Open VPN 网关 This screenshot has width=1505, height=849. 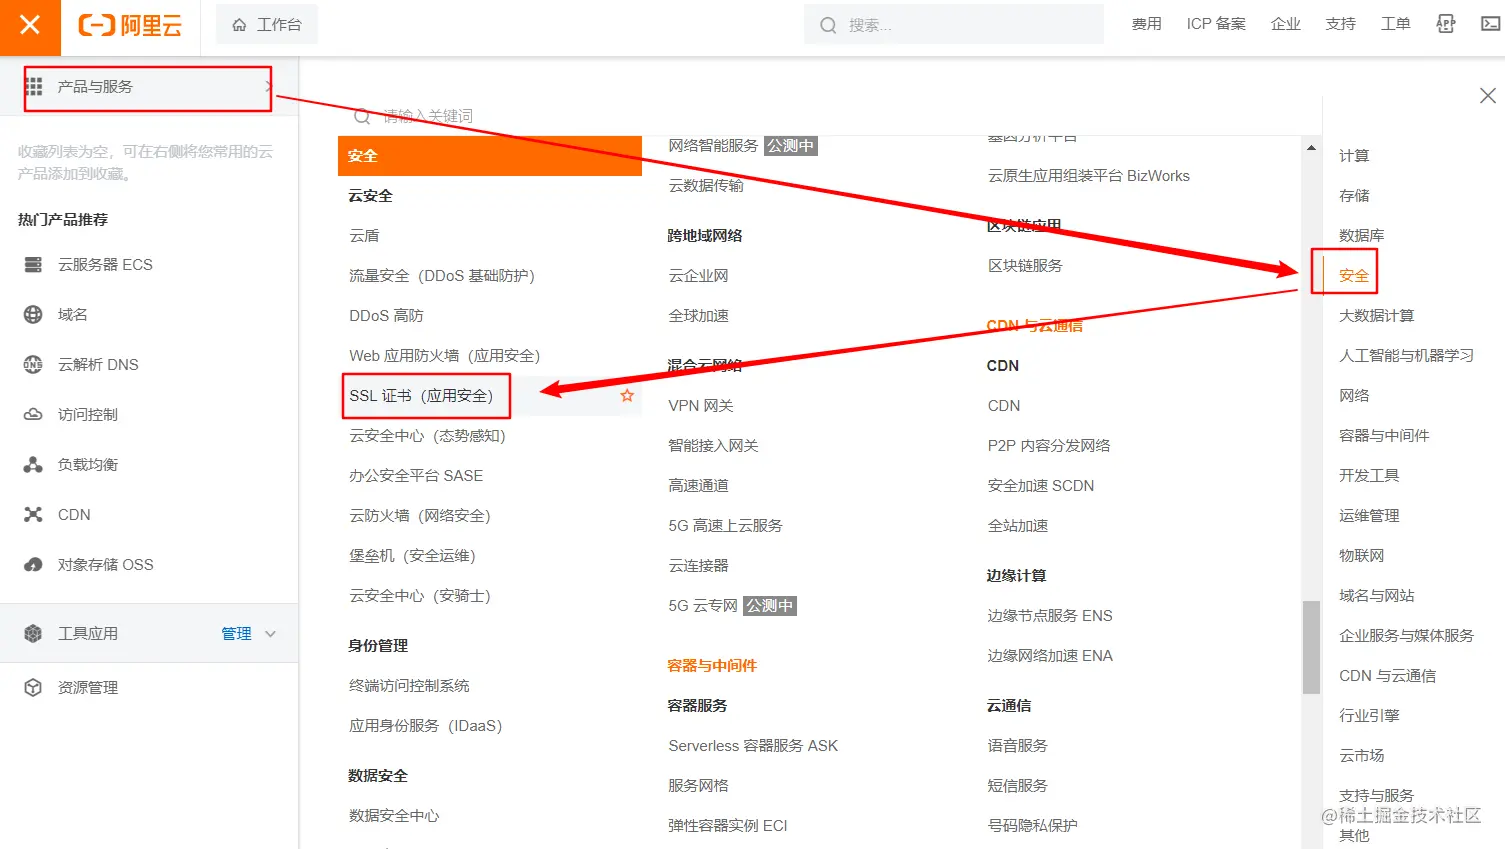coord(701,405)
